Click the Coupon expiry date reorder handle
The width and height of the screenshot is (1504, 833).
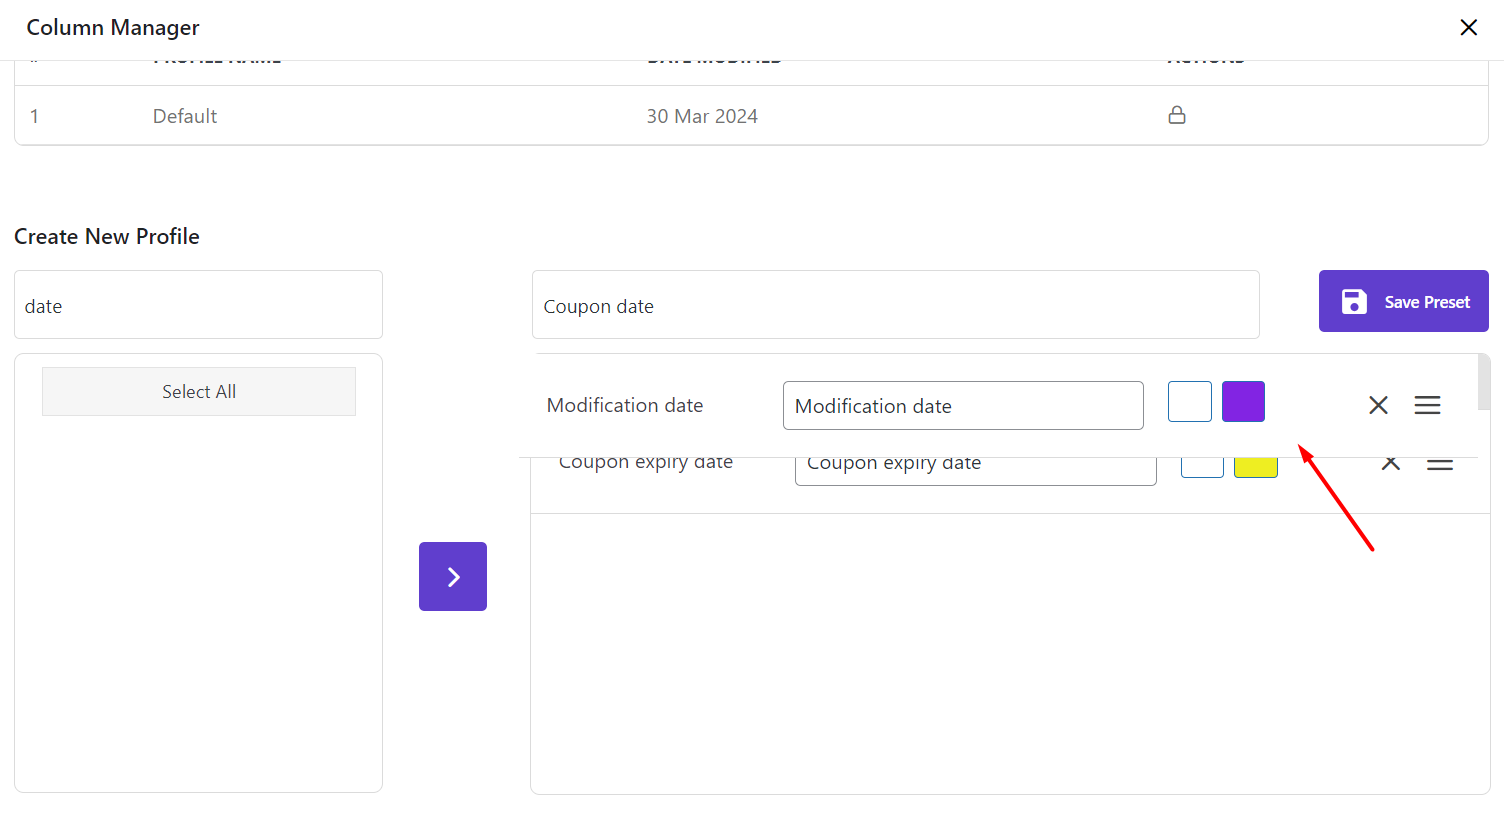click(1440, 466)
